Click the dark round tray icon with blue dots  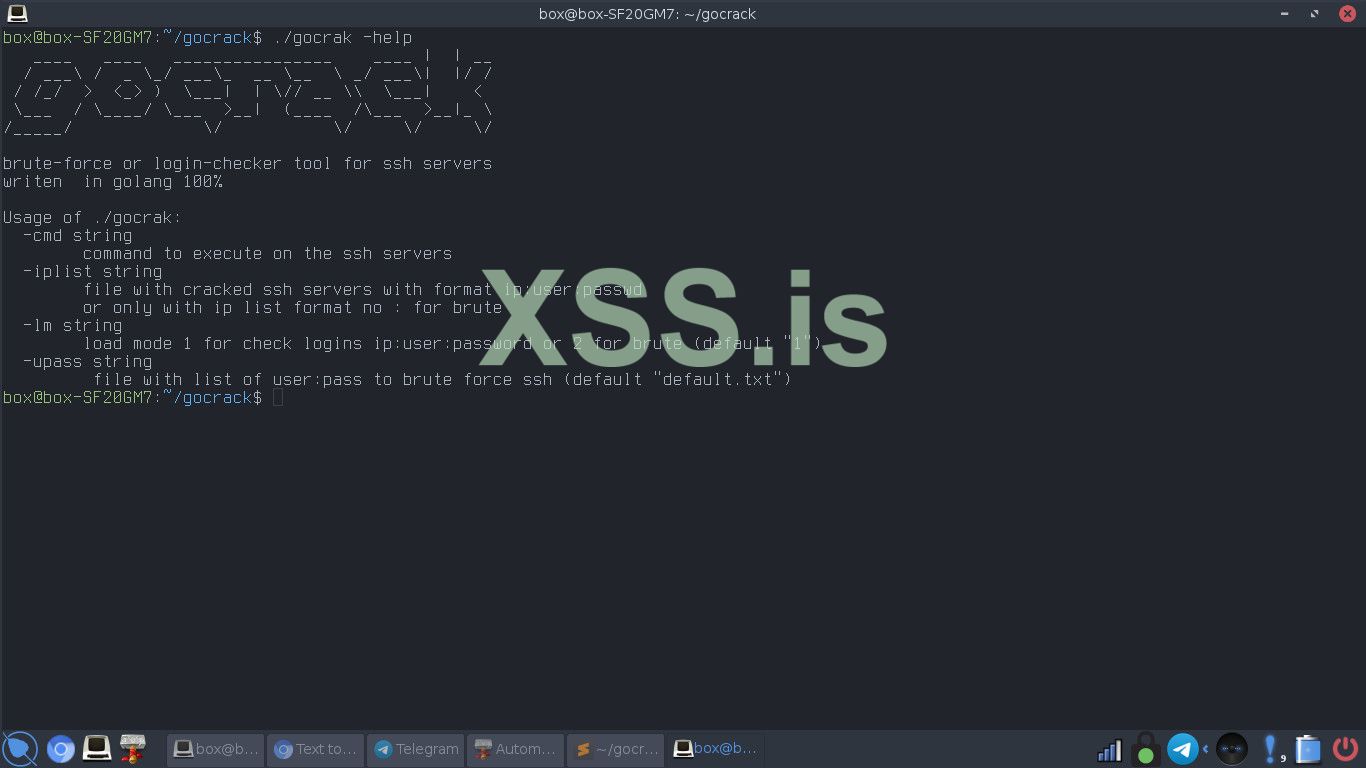pos(1232,749)
